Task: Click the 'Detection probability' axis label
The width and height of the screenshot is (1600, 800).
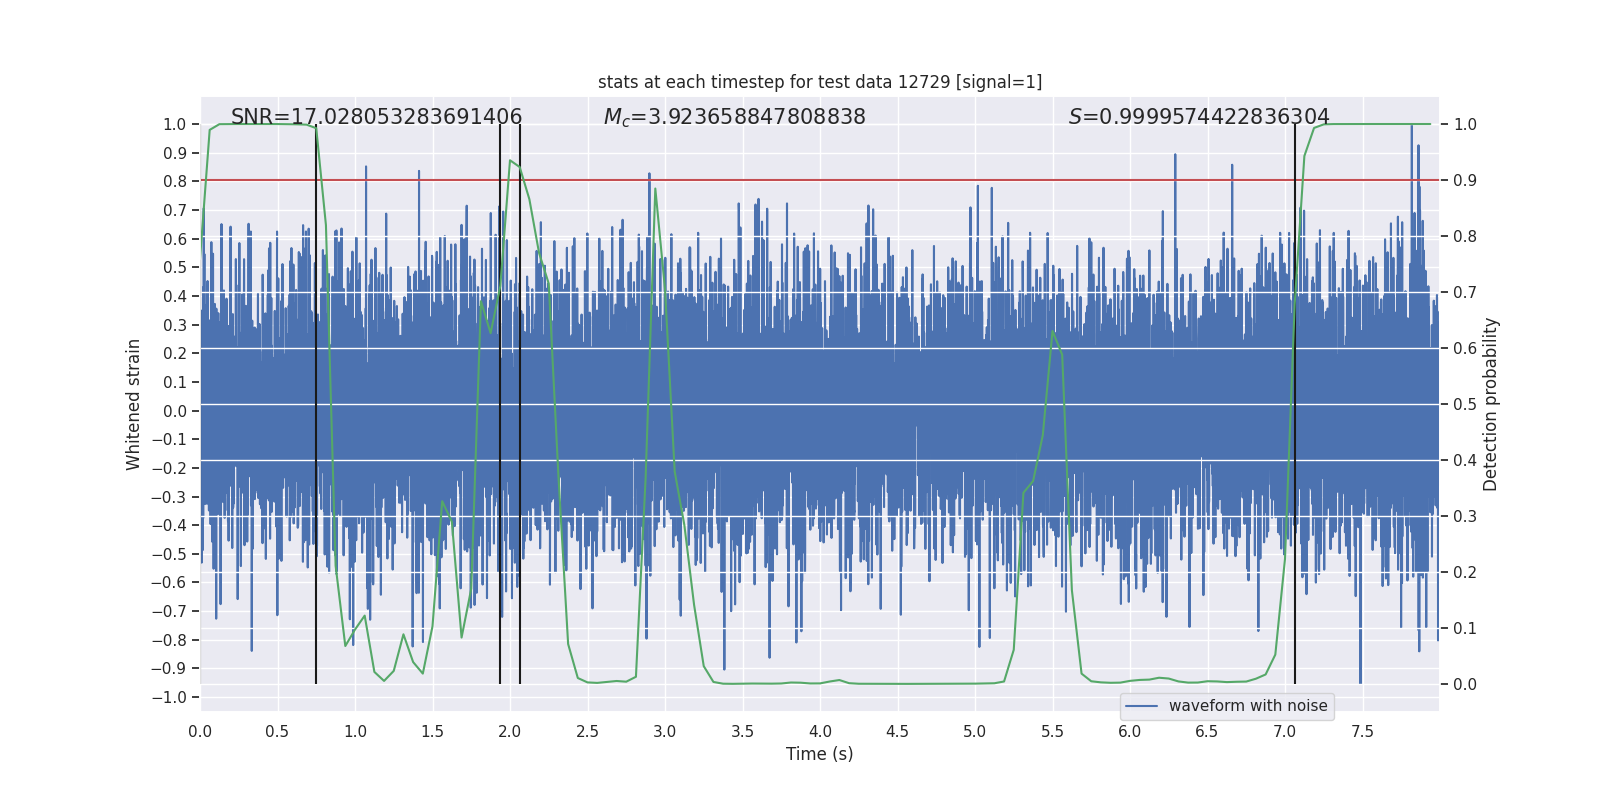Action: 1491,404
